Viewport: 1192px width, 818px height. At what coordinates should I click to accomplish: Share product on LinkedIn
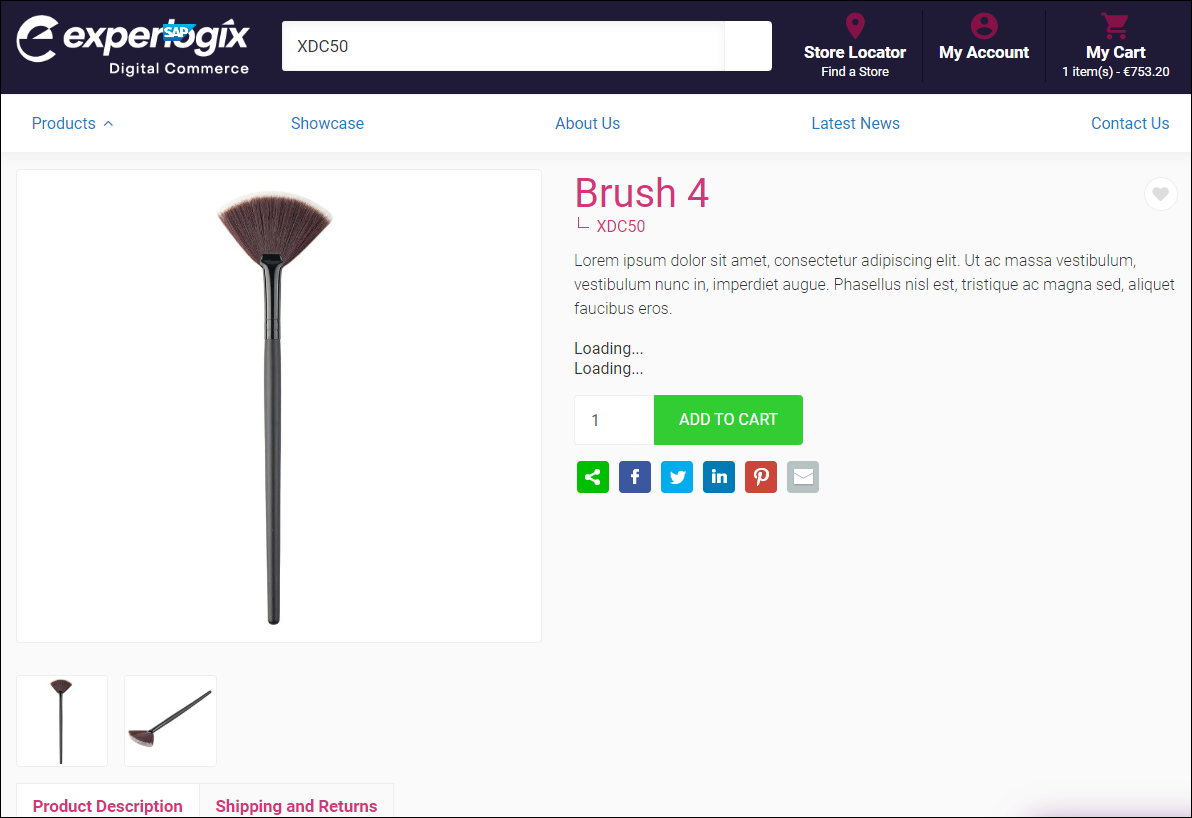[x=719, y=477]
